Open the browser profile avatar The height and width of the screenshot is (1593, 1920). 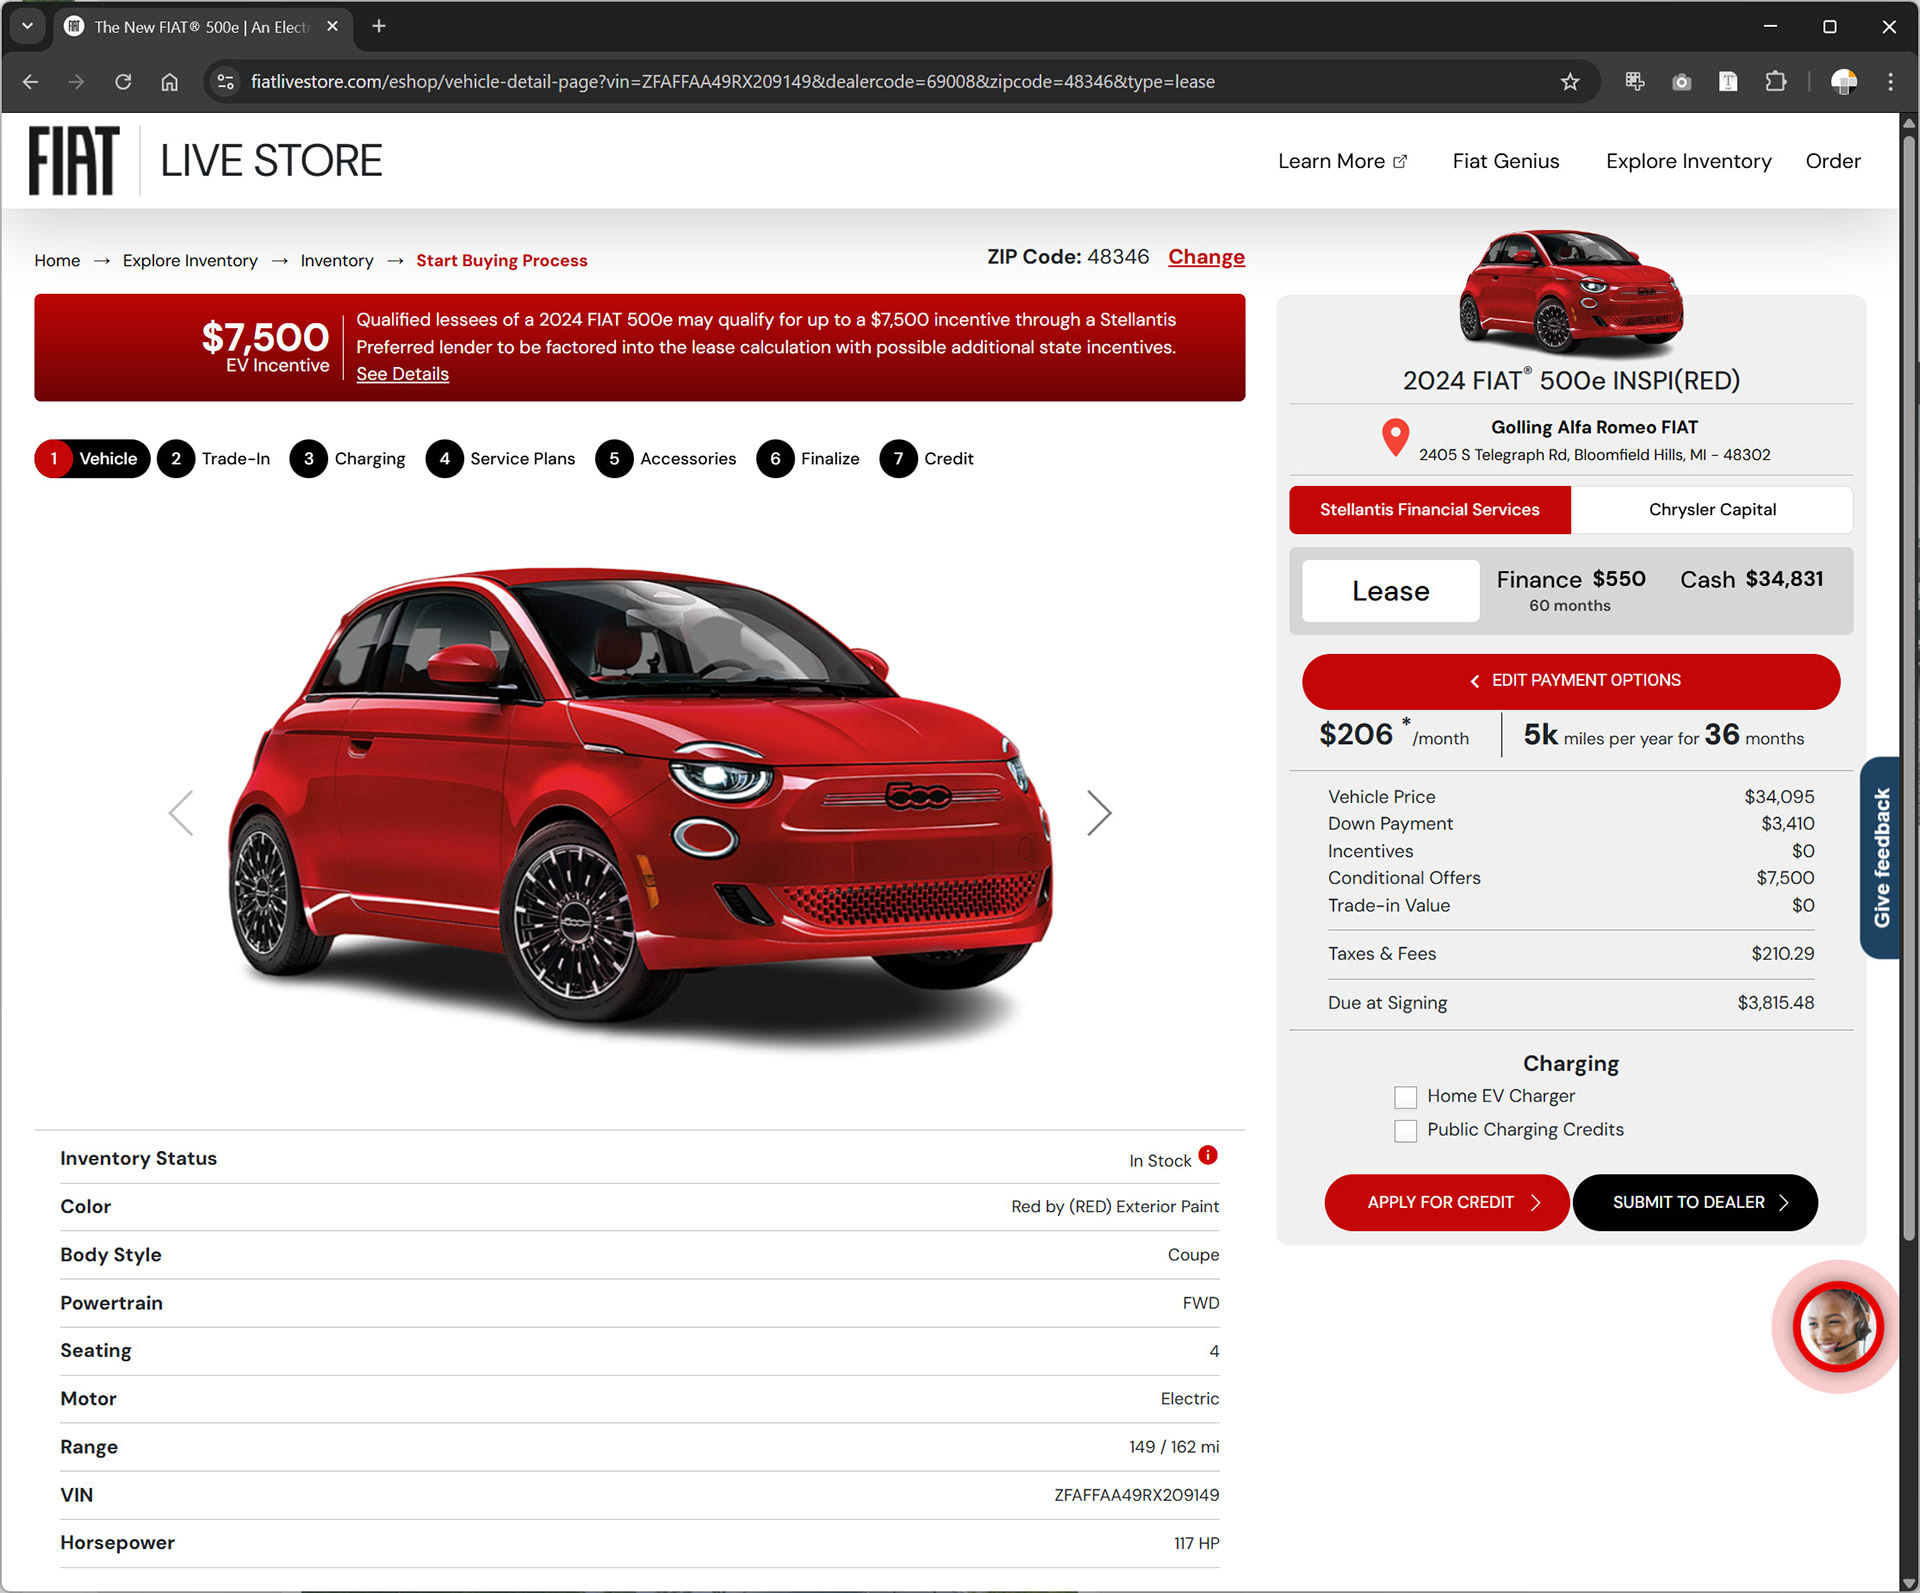click(x=1844, y=82)
